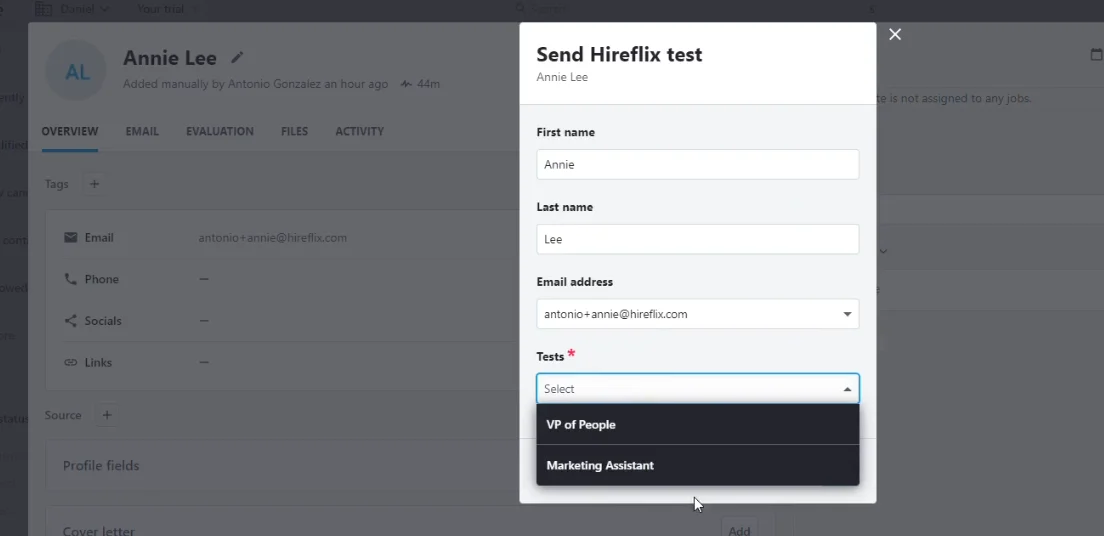The image size is (1104, 536).
Task: Click the Add button for Cover letter
Action: 739,530
